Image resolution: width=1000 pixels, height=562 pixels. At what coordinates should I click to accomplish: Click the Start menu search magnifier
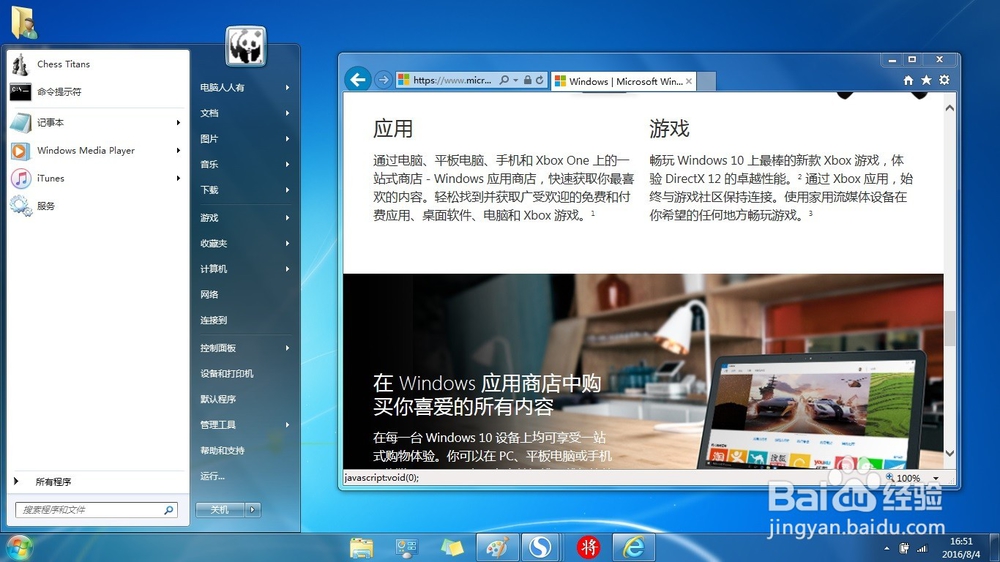coord(169,510)
